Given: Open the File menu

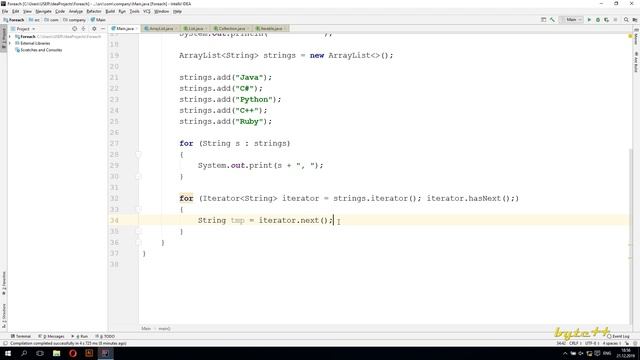Looking at the screenshot, I should 5,11.
